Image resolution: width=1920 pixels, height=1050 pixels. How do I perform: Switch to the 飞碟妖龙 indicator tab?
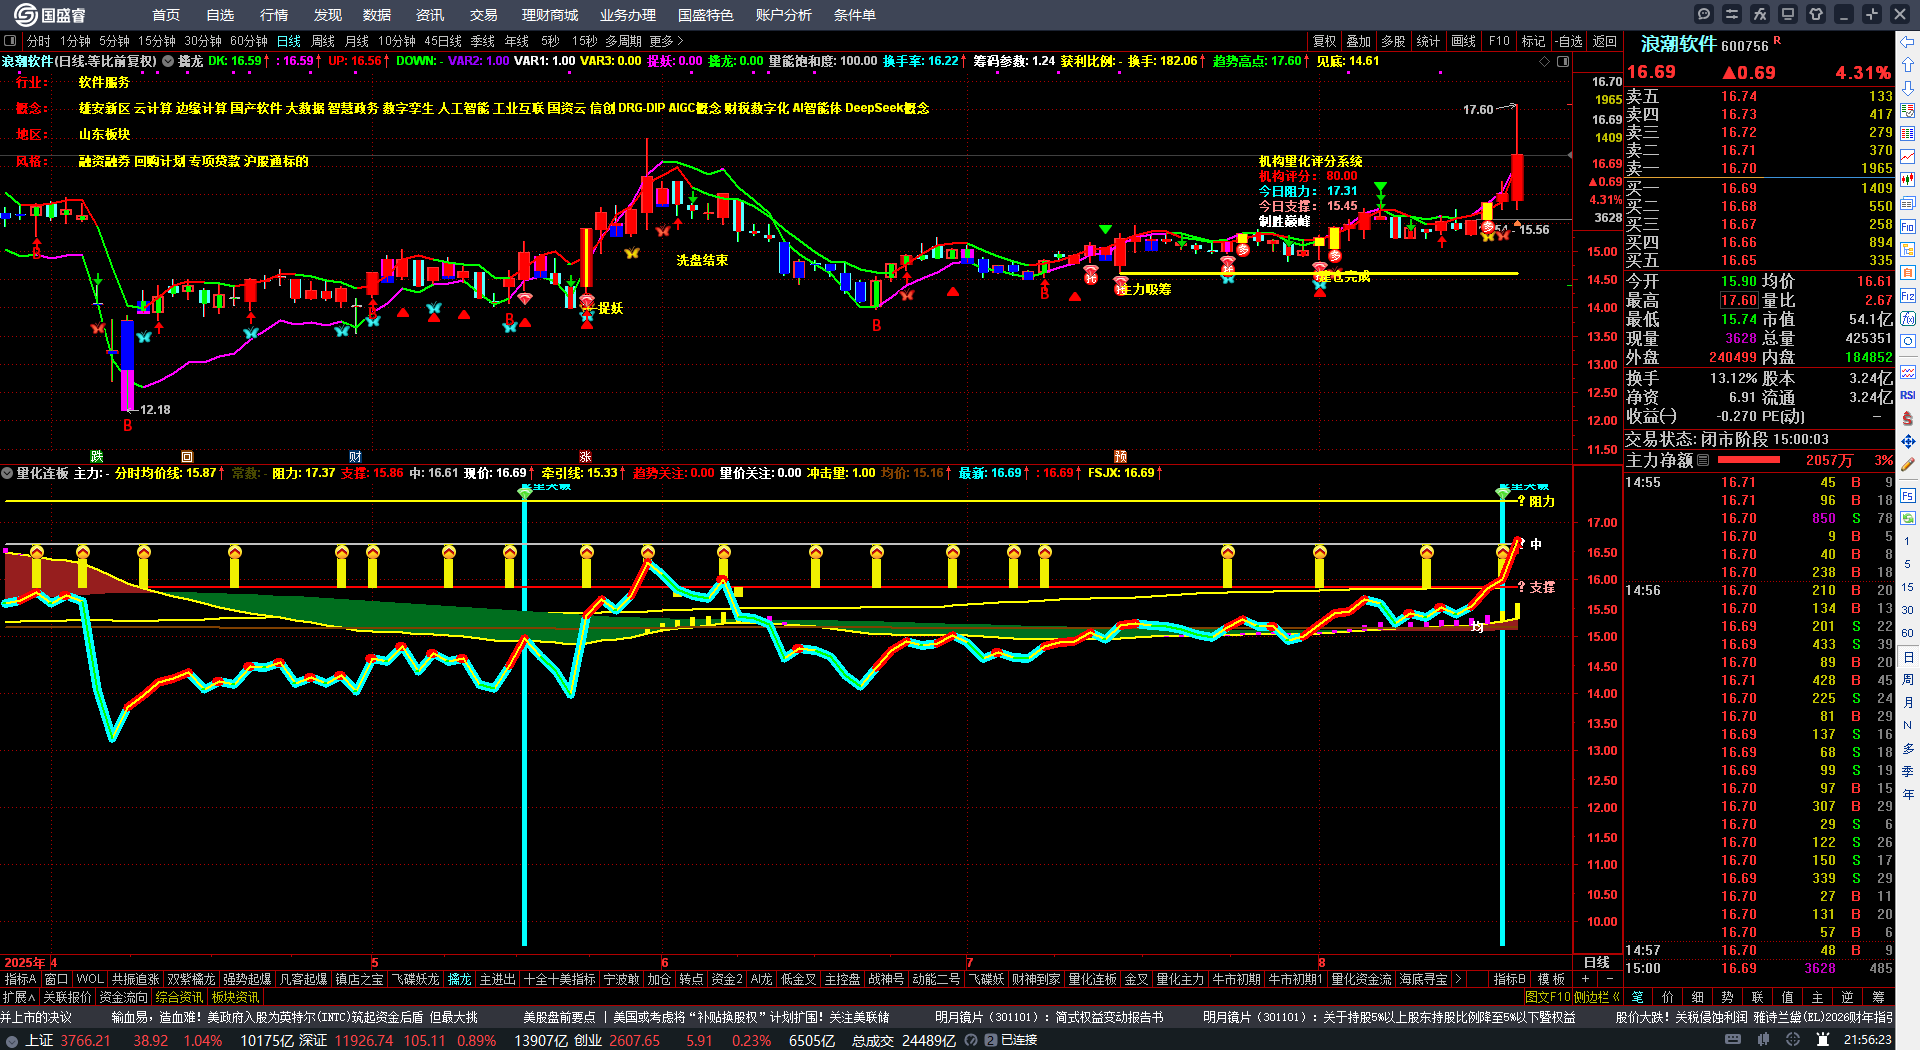(415, 979)
